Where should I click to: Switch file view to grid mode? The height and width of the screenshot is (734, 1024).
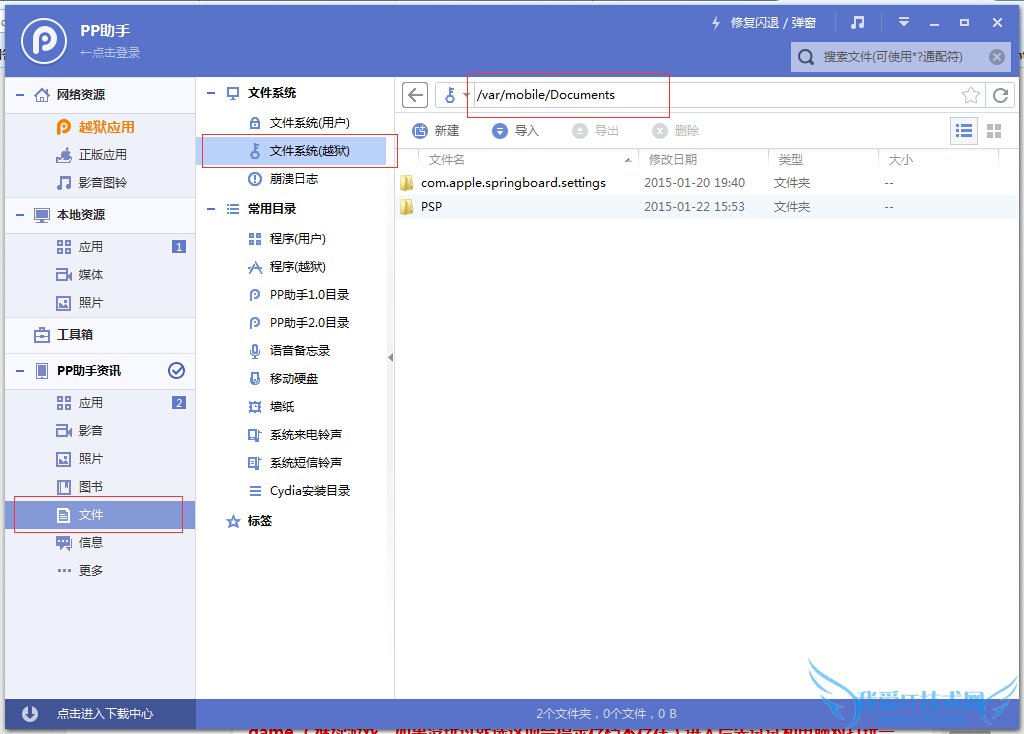[992, 129]
